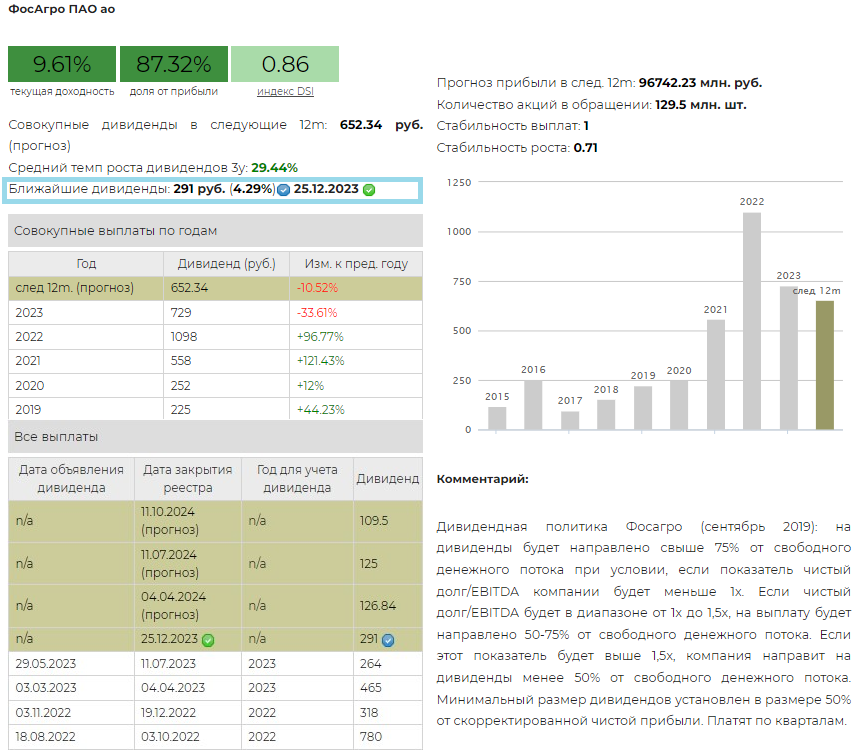This screenshot has width=862, height=751.
Task: Click blue badge icon beside 4.29% yield
Action: [x=283, y=190]
